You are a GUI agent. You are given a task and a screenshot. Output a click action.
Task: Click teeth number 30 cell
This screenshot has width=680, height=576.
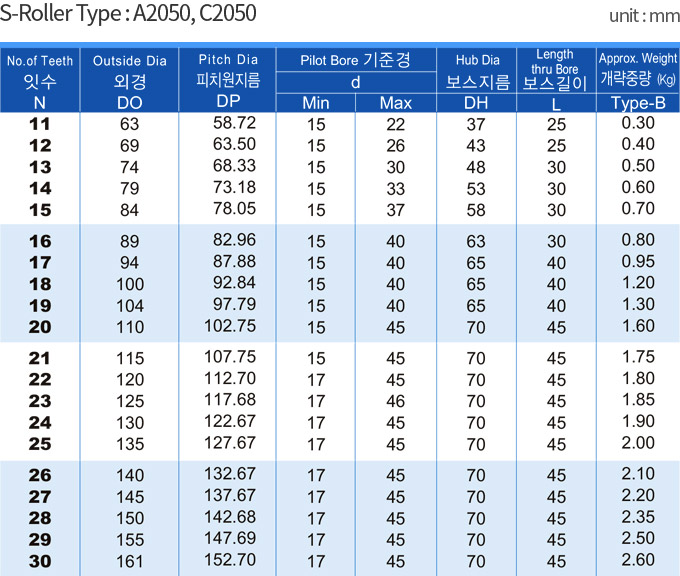click(40, 562)
